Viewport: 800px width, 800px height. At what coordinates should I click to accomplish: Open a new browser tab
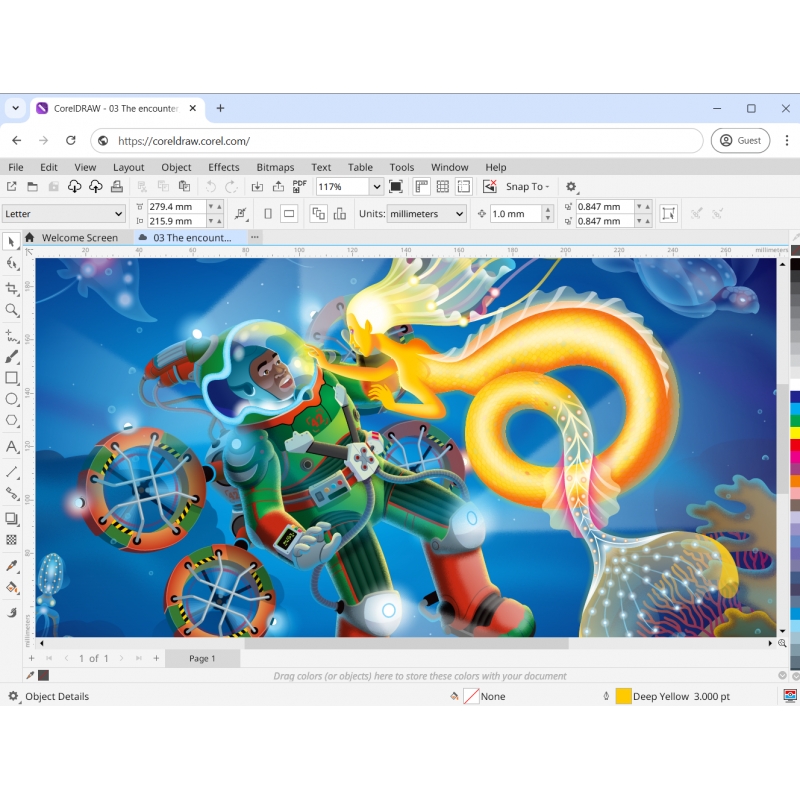pos(220,108)
